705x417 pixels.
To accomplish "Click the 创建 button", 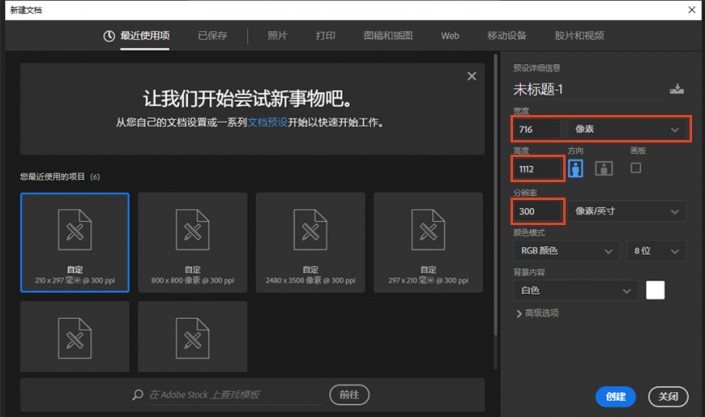I will [x=616, y=396].
